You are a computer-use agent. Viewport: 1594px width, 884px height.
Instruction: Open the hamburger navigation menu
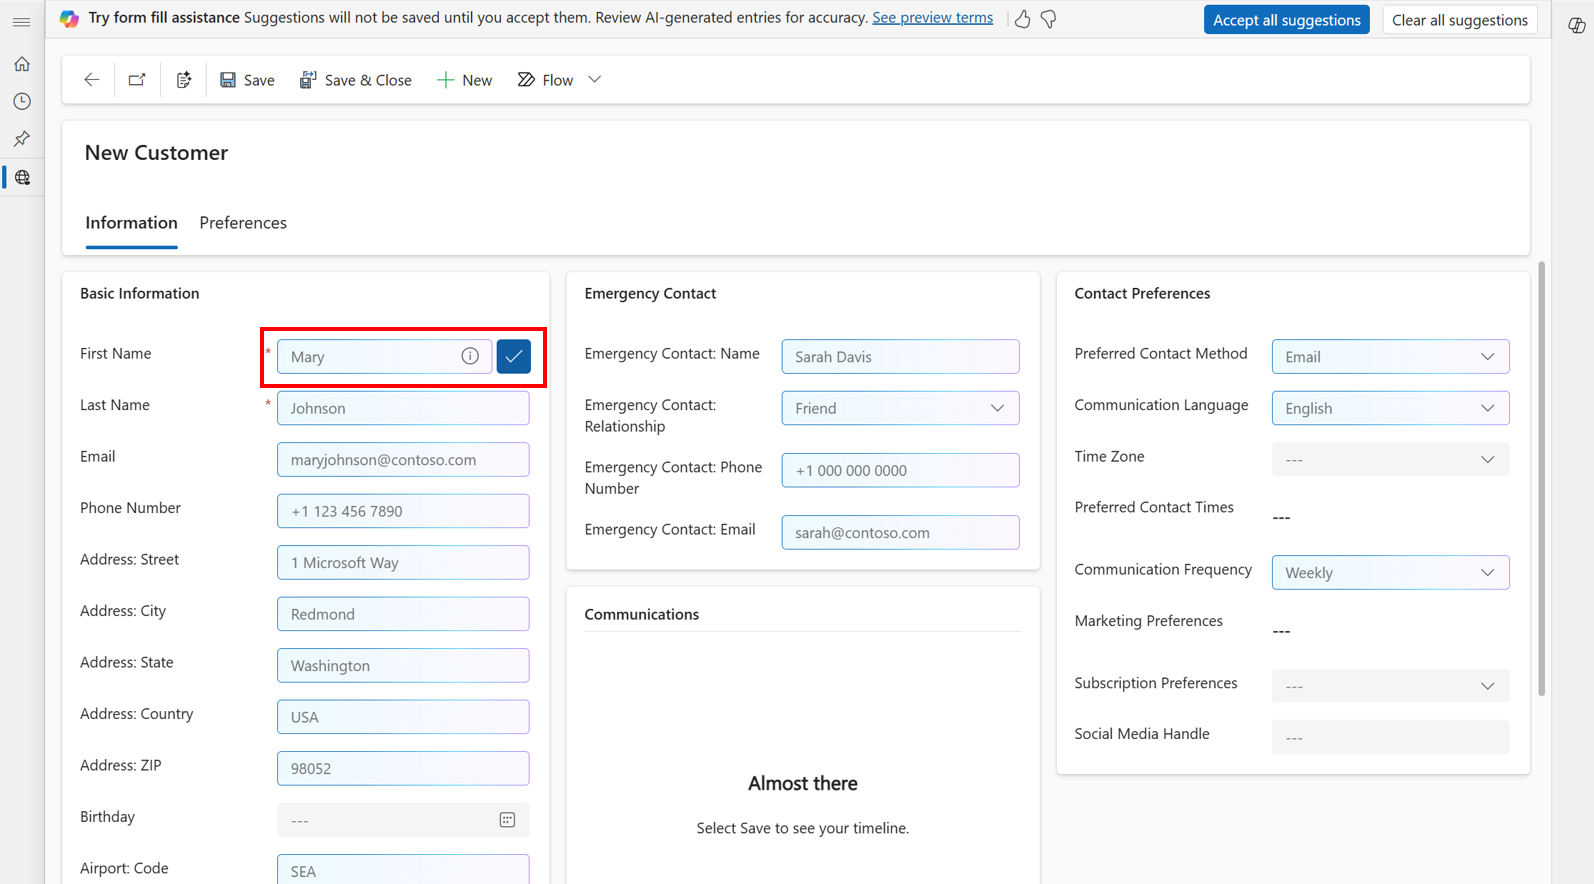(21, 22)
